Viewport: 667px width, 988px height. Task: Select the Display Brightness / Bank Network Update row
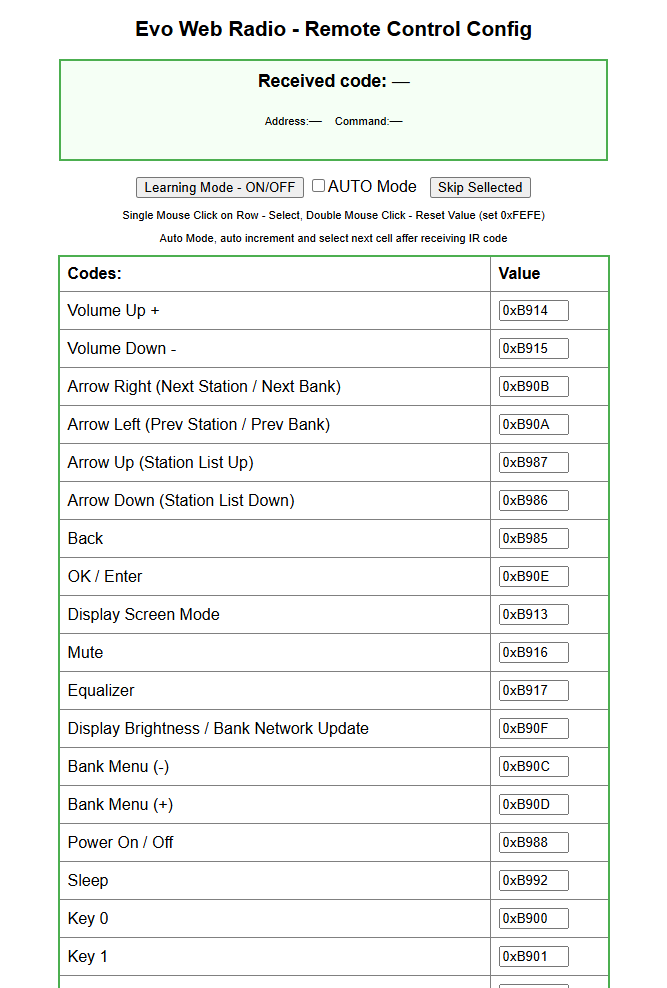(x=334, y=728)
